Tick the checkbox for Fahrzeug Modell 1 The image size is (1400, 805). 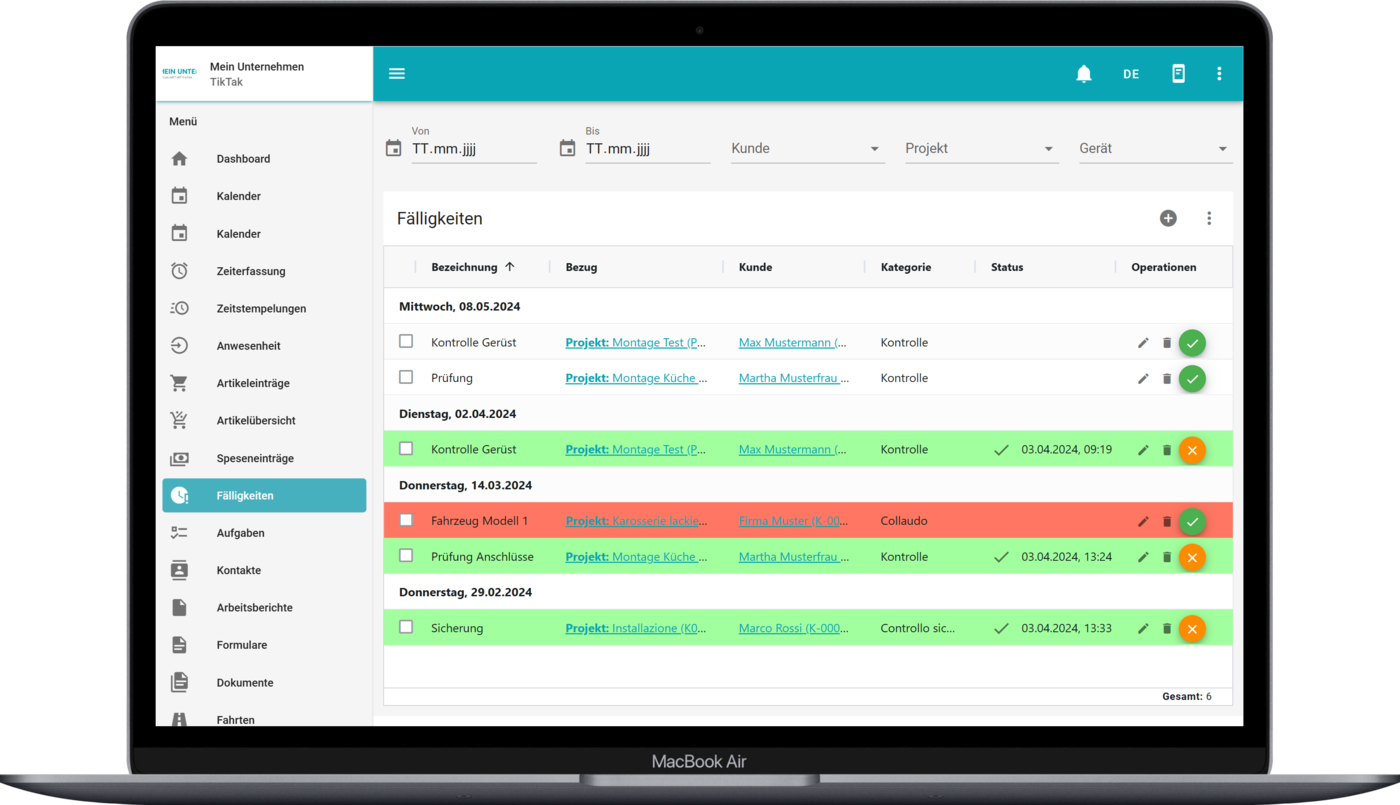(x=406, y=520)
